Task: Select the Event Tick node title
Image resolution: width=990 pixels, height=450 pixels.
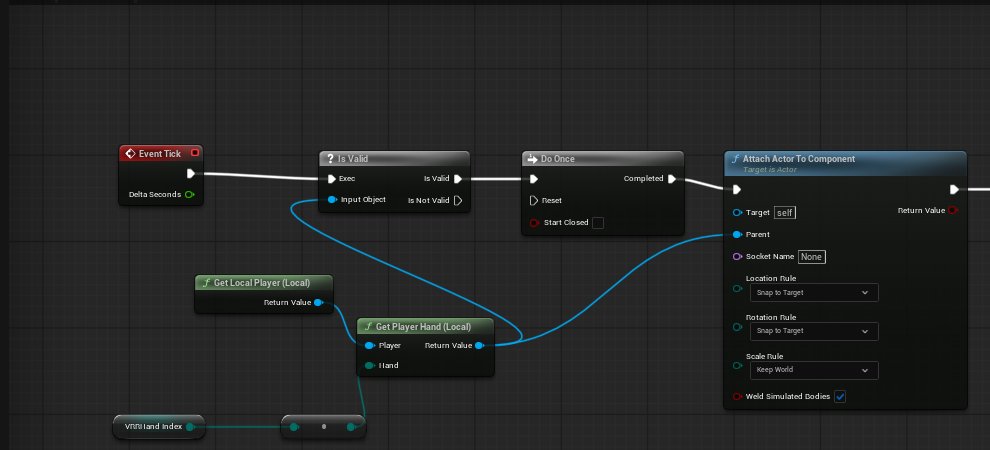Action: click(160, 153)
